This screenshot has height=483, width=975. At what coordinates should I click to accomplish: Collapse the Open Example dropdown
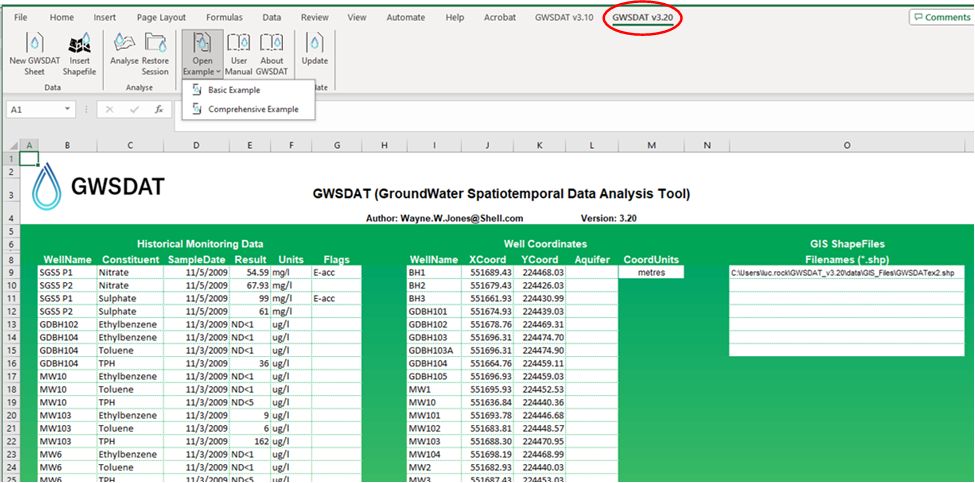pyautogui.click(x=203, y=54)
